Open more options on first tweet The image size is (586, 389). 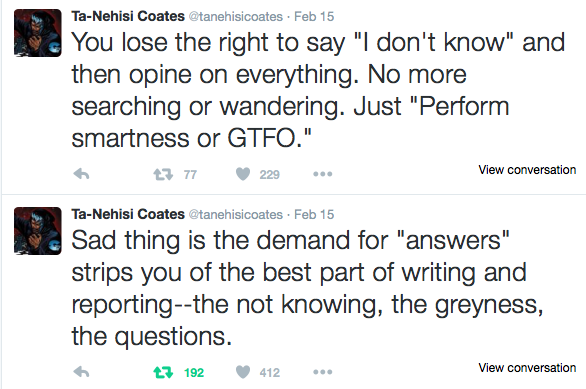click(323, 174)
